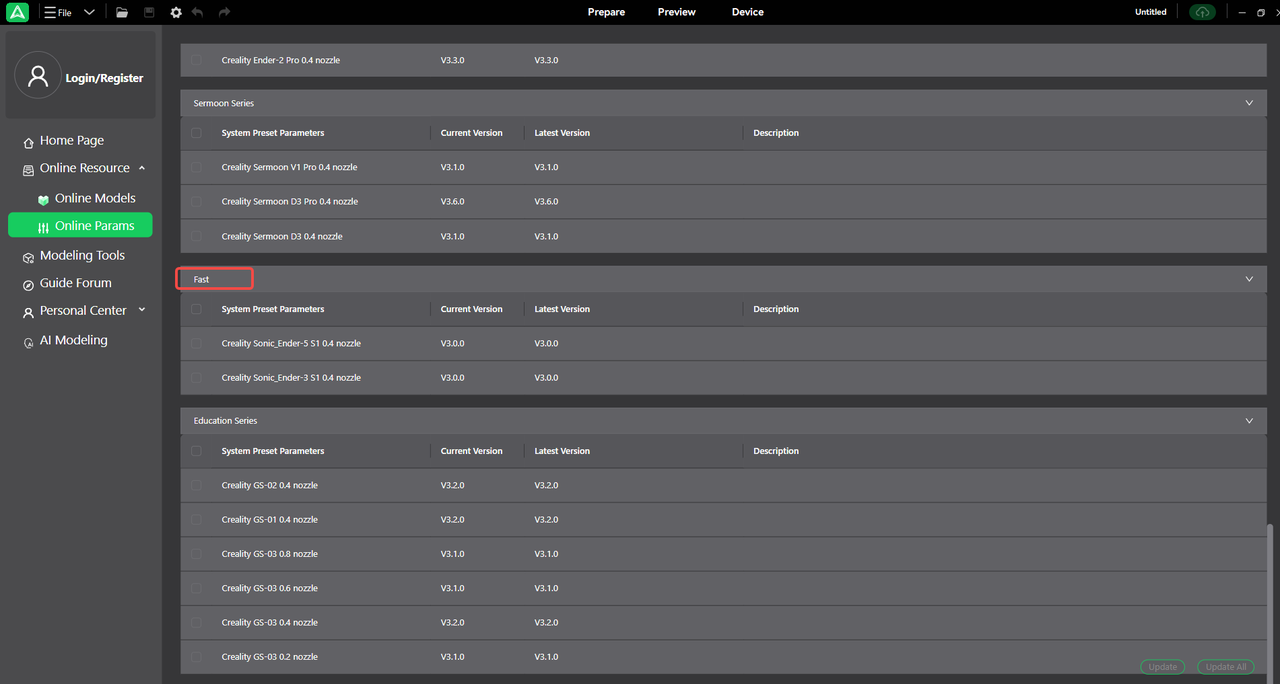Click the Creality Sonic_Ender-3 S1 0.4 nozzle name
This screenshot has width=1280, height=684.
click(291, 377)
